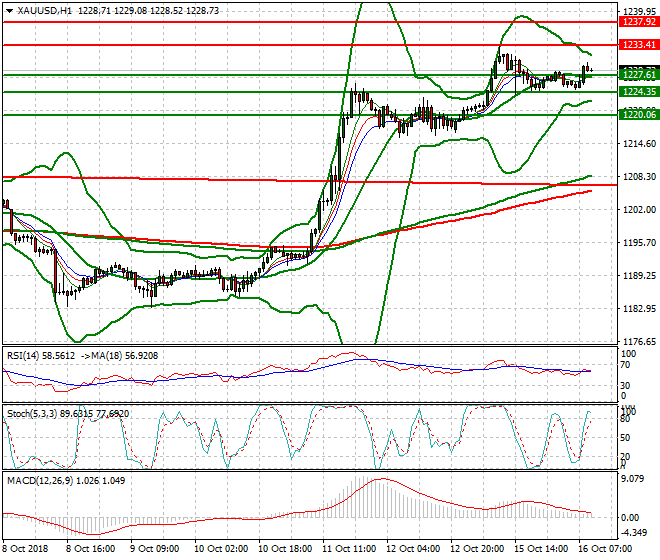Click the 1202.00 price scale value

(639, 210)
